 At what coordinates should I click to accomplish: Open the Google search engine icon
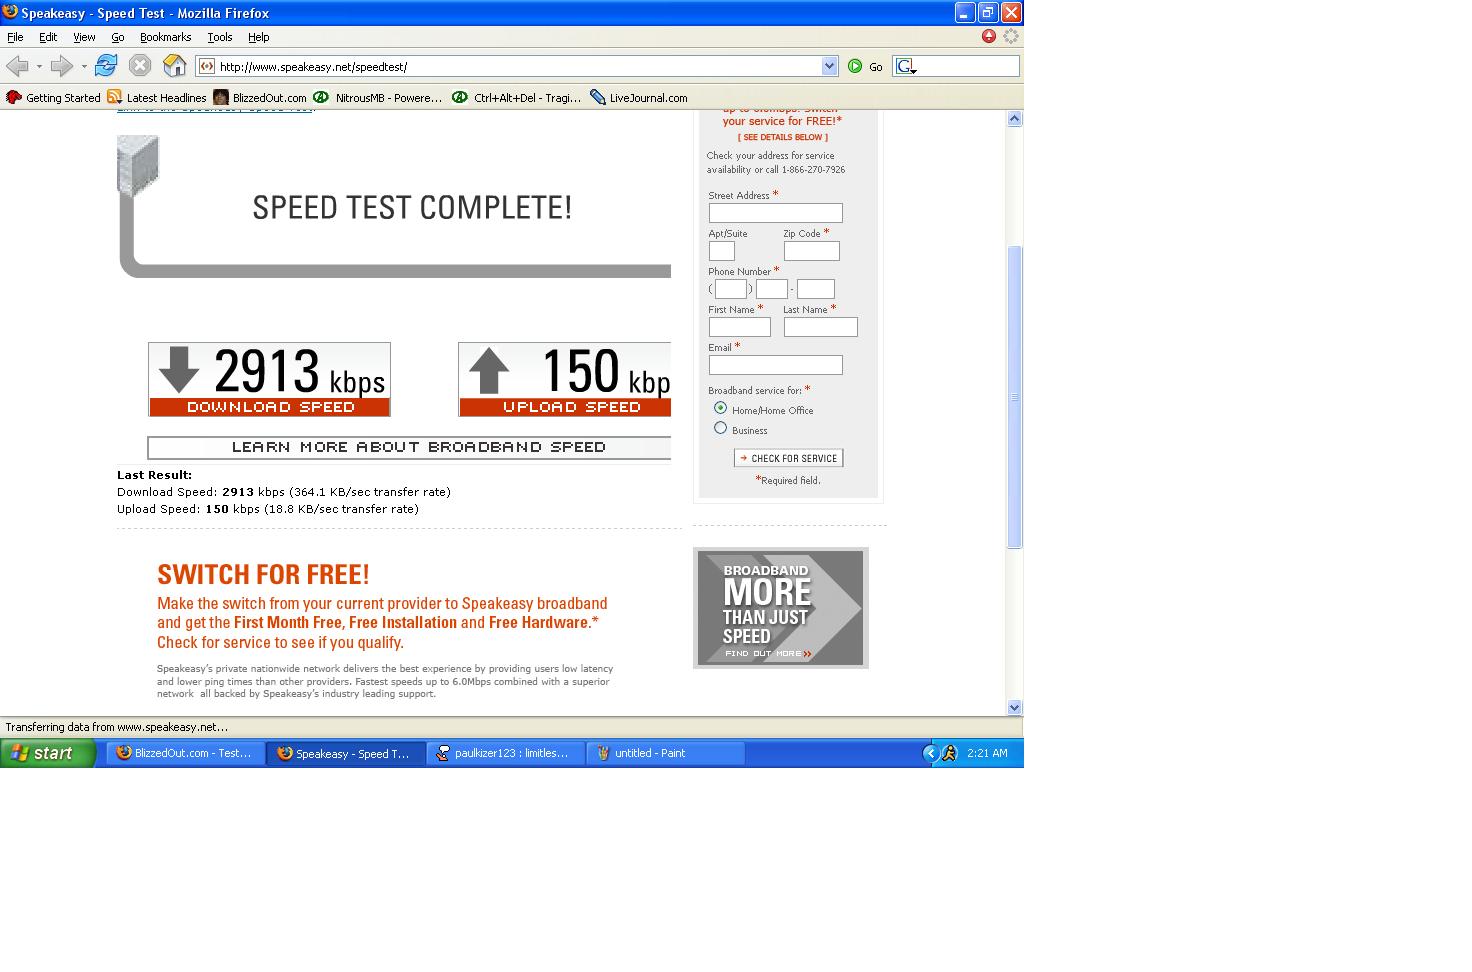(x=904, y=66)
